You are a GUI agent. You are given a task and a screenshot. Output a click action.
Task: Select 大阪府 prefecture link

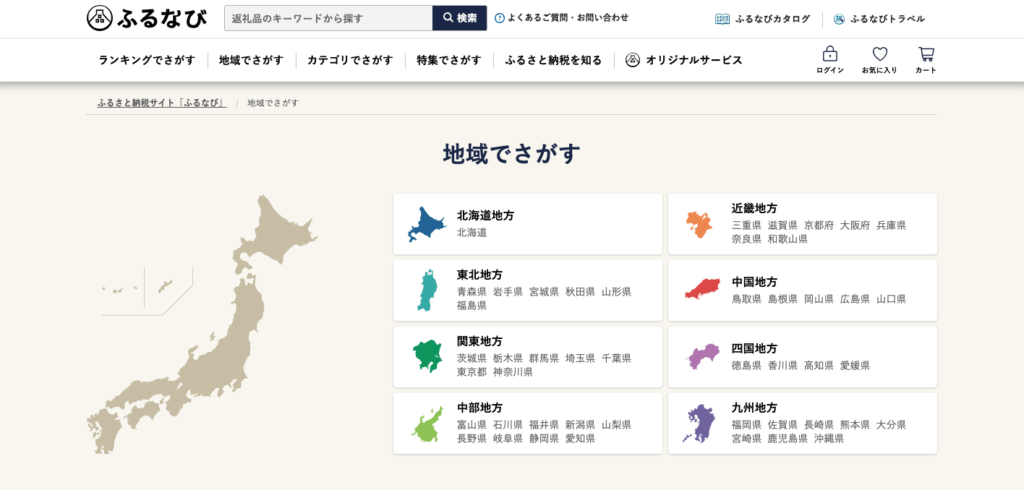(855, 225)
